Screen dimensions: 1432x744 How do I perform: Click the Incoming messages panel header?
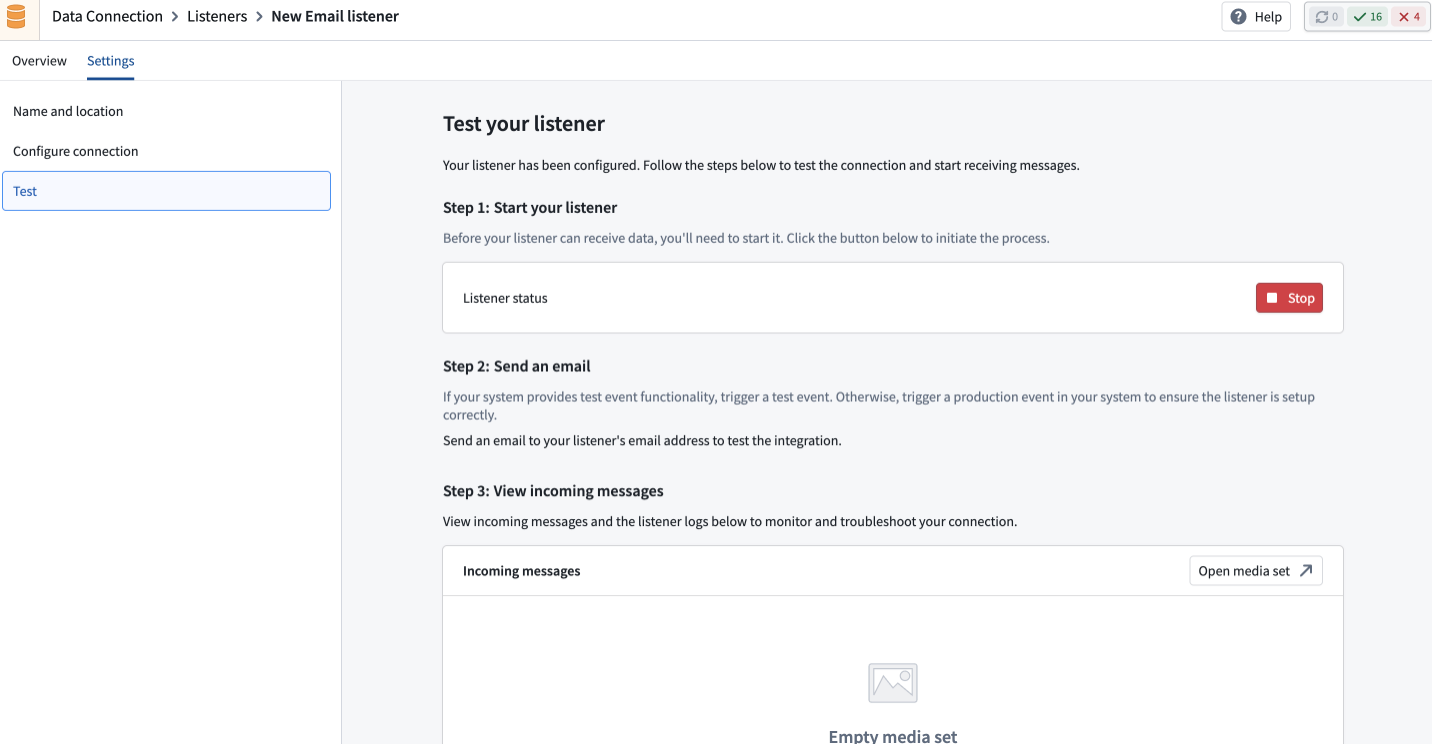[521, 570]
